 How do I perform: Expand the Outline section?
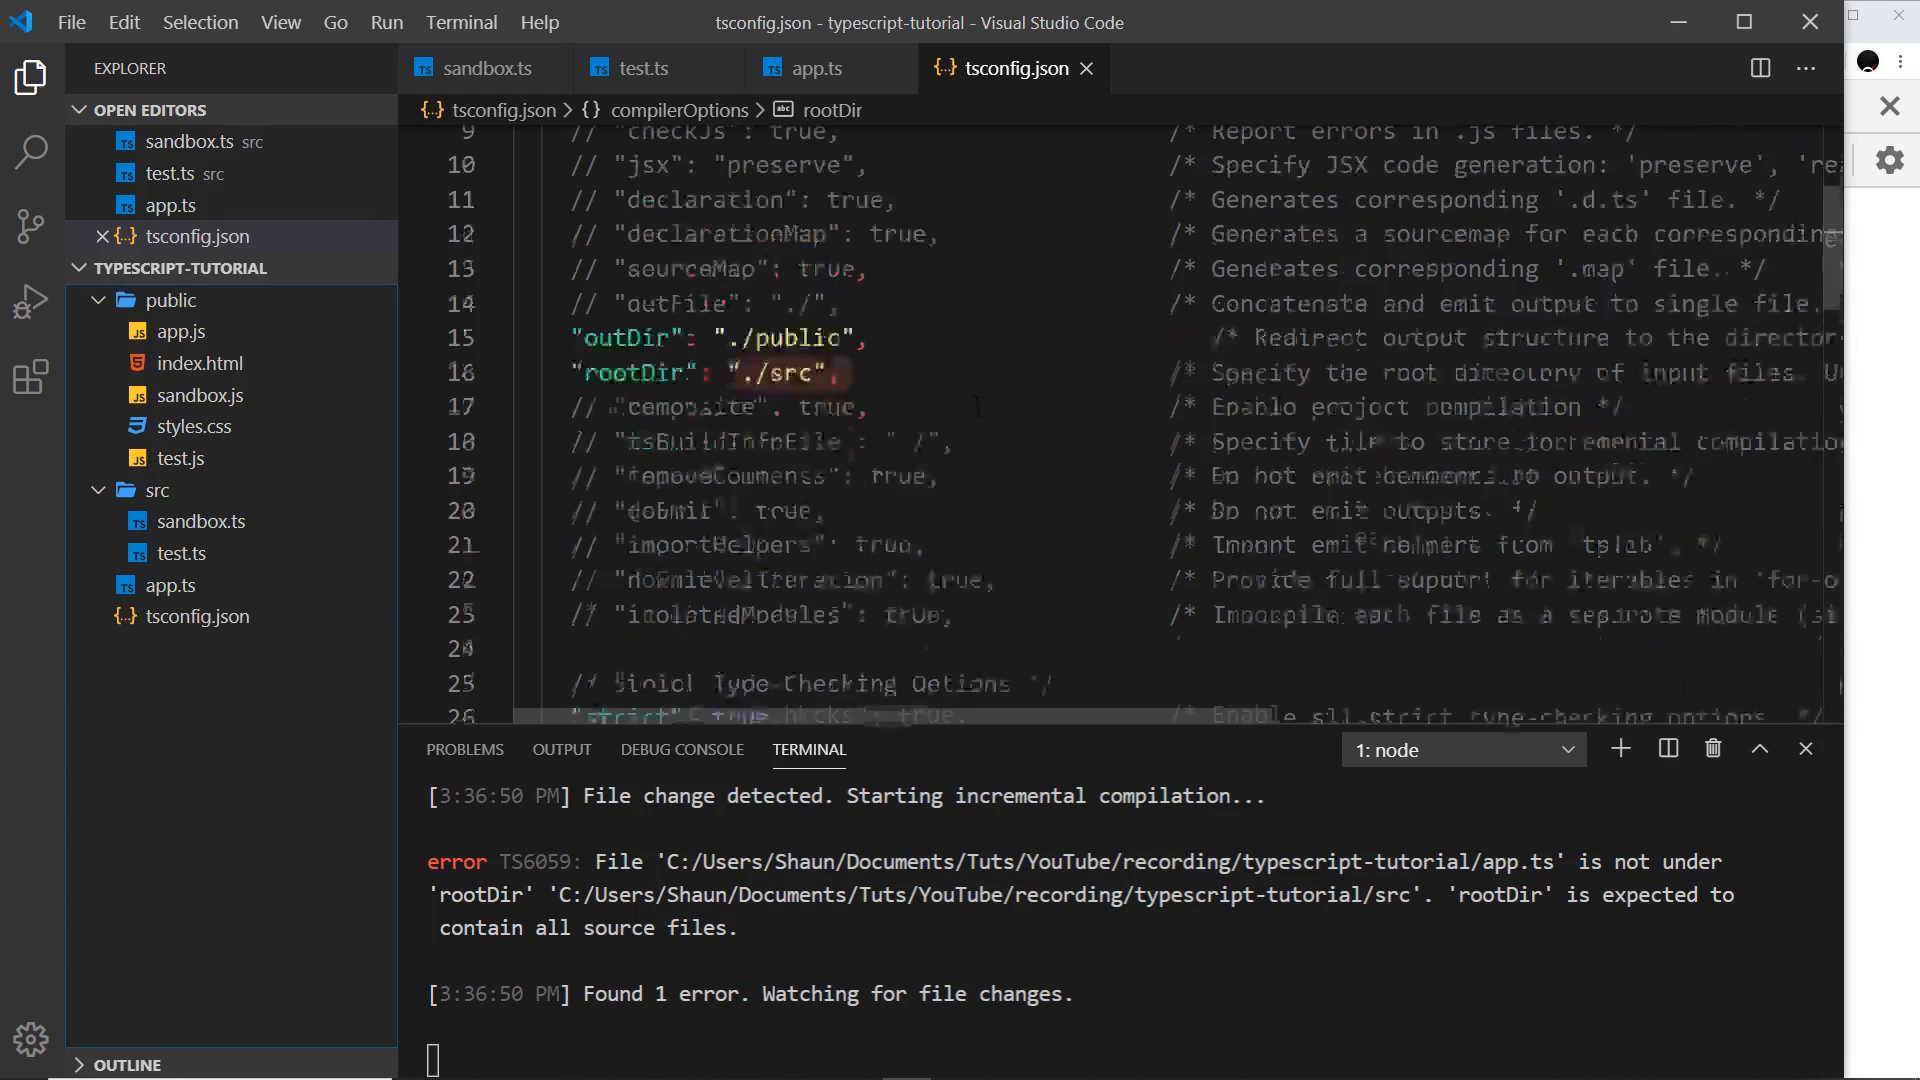(79, 1065)
